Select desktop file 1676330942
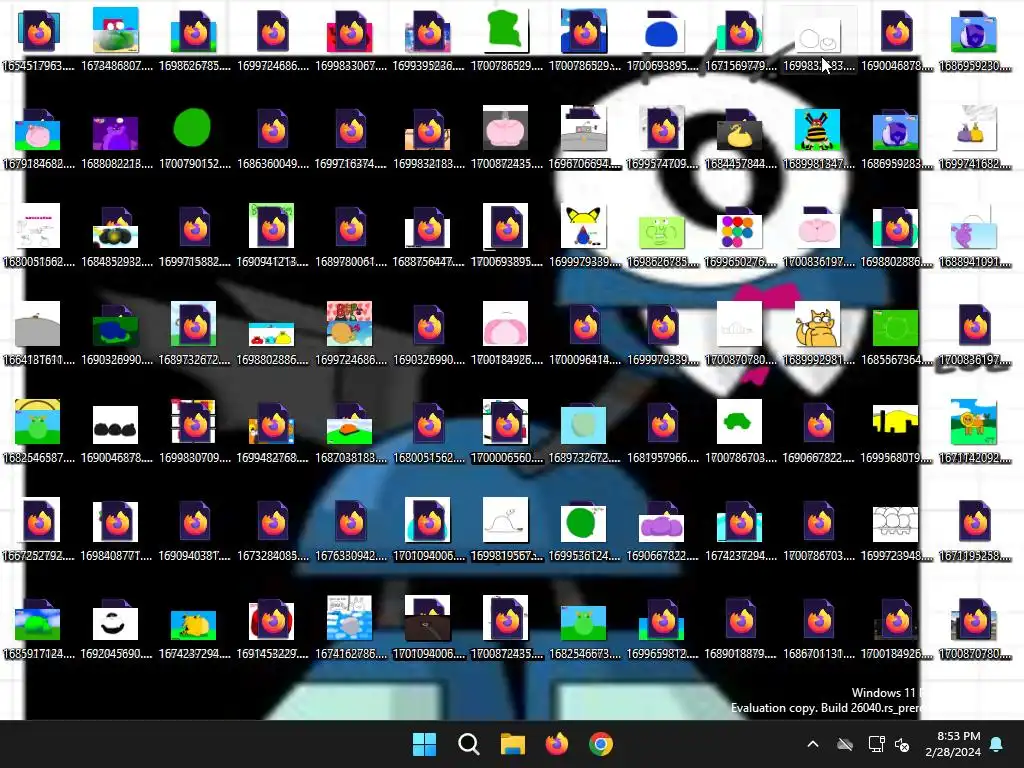1024x768 pixels. (351, 529)
